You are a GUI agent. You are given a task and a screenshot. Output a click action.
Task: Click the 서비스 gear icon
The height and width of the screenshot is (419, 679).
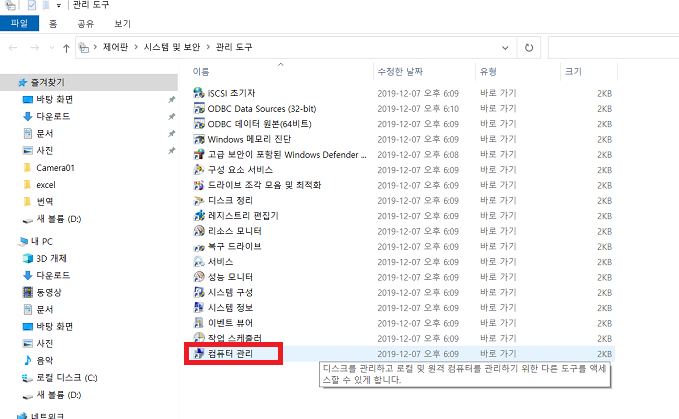coord(199,262)
